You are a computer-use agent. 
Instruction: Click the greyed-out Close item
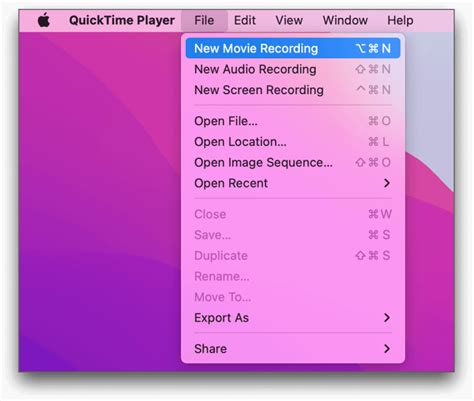click(293, 214)
